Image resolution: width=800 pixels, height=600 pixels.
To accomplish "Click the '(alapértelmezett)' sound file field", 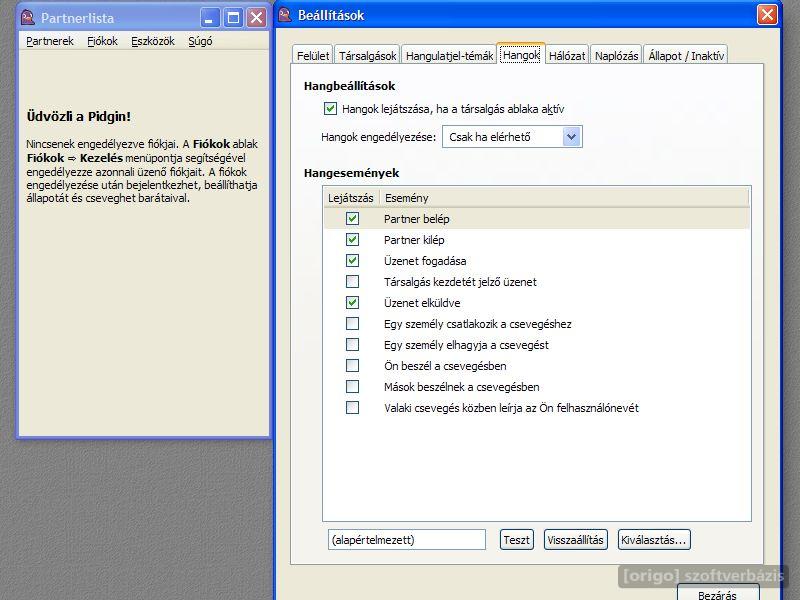I will (407, 540).
